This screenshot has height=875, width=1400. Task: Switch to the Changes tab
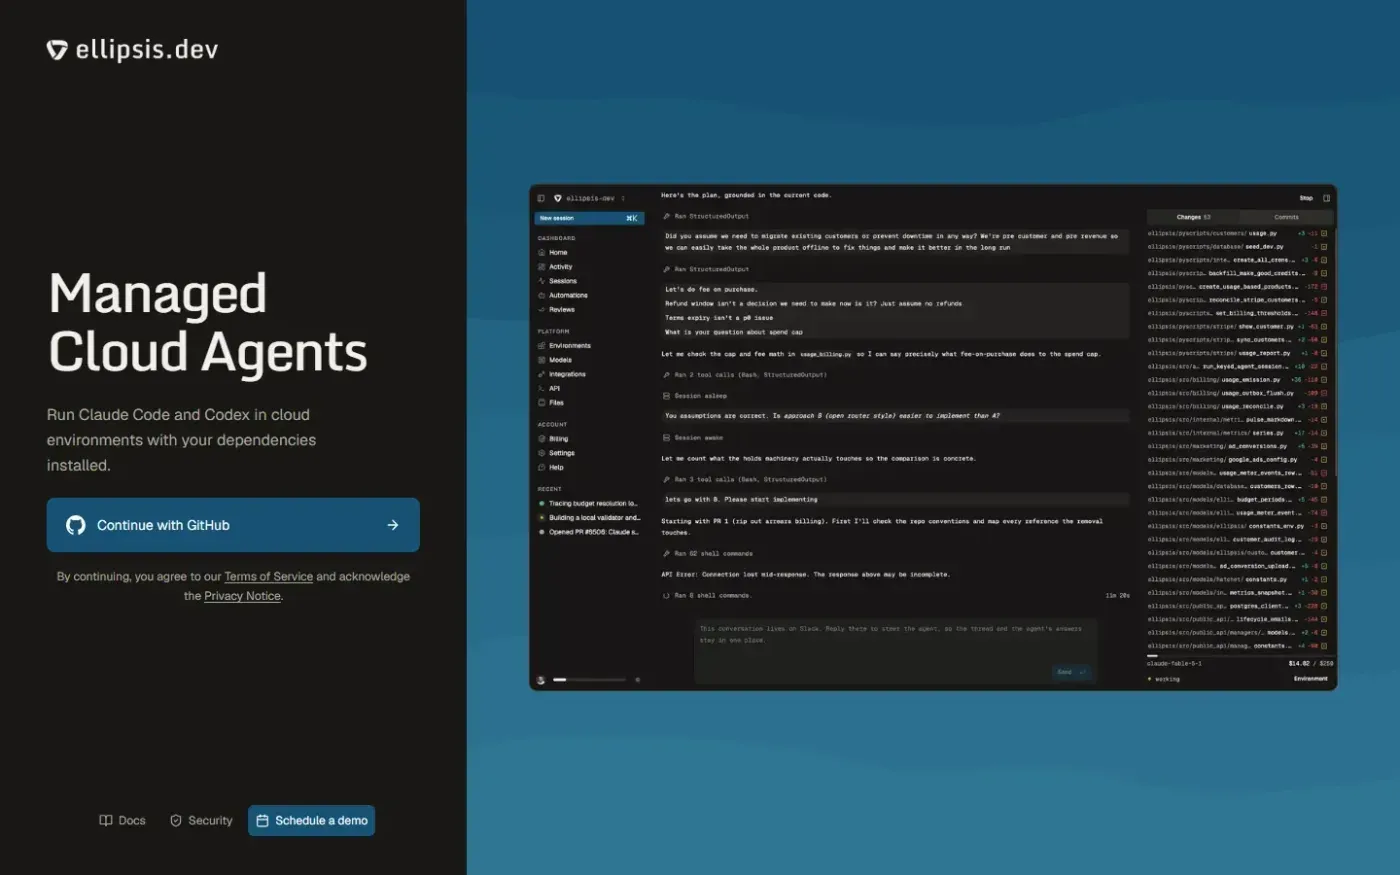click(1193, 217)
